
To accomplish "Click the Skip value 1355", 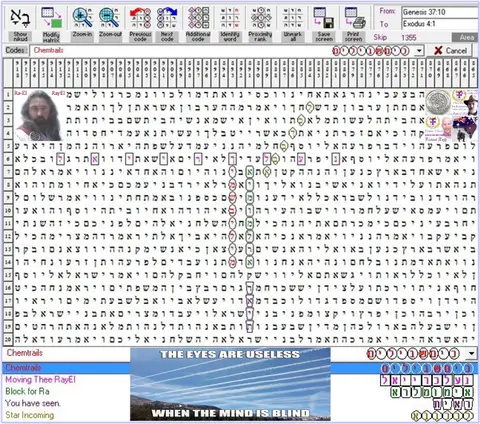I will click(x=408, y=37).
